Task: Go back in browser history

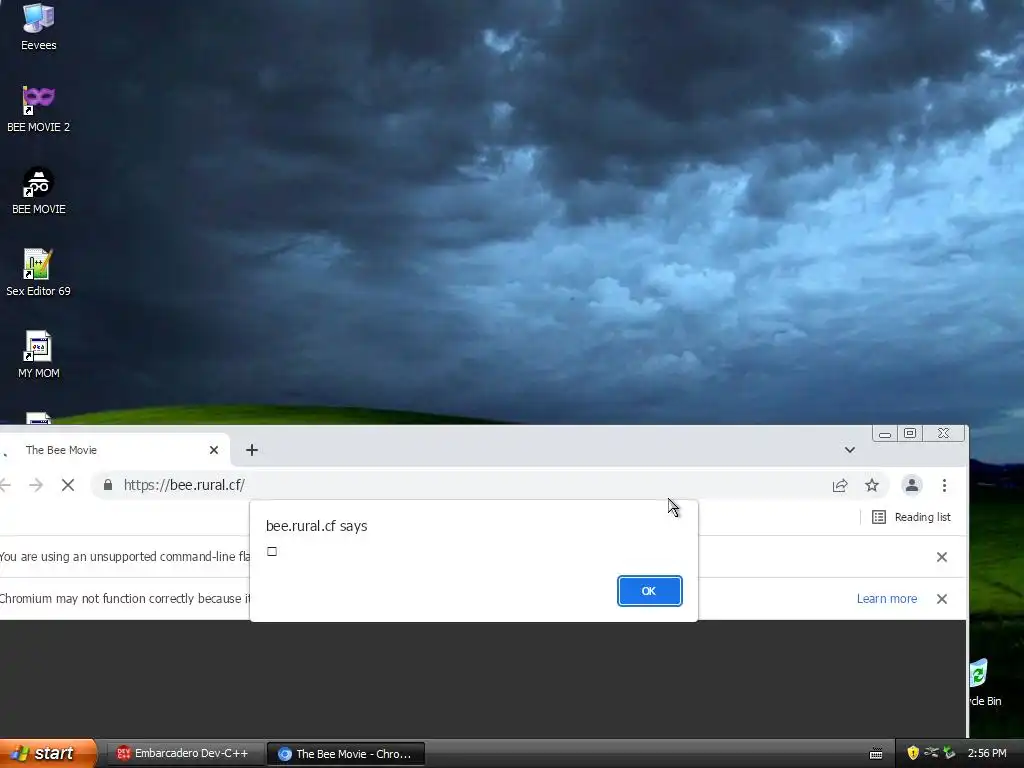Action: pos(5,485)
